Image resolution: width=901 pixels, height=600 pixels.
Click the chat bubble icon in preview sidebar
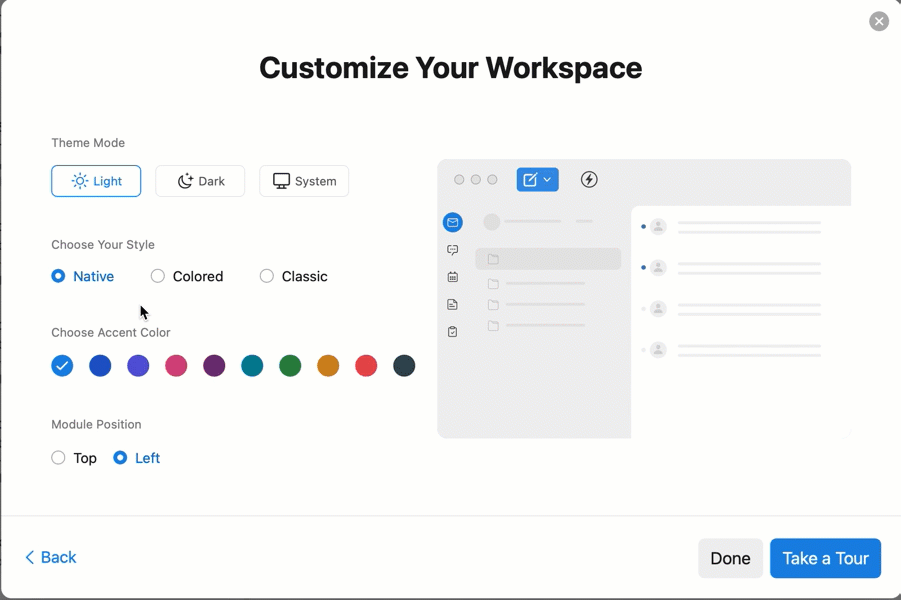(x=453, y=250)
